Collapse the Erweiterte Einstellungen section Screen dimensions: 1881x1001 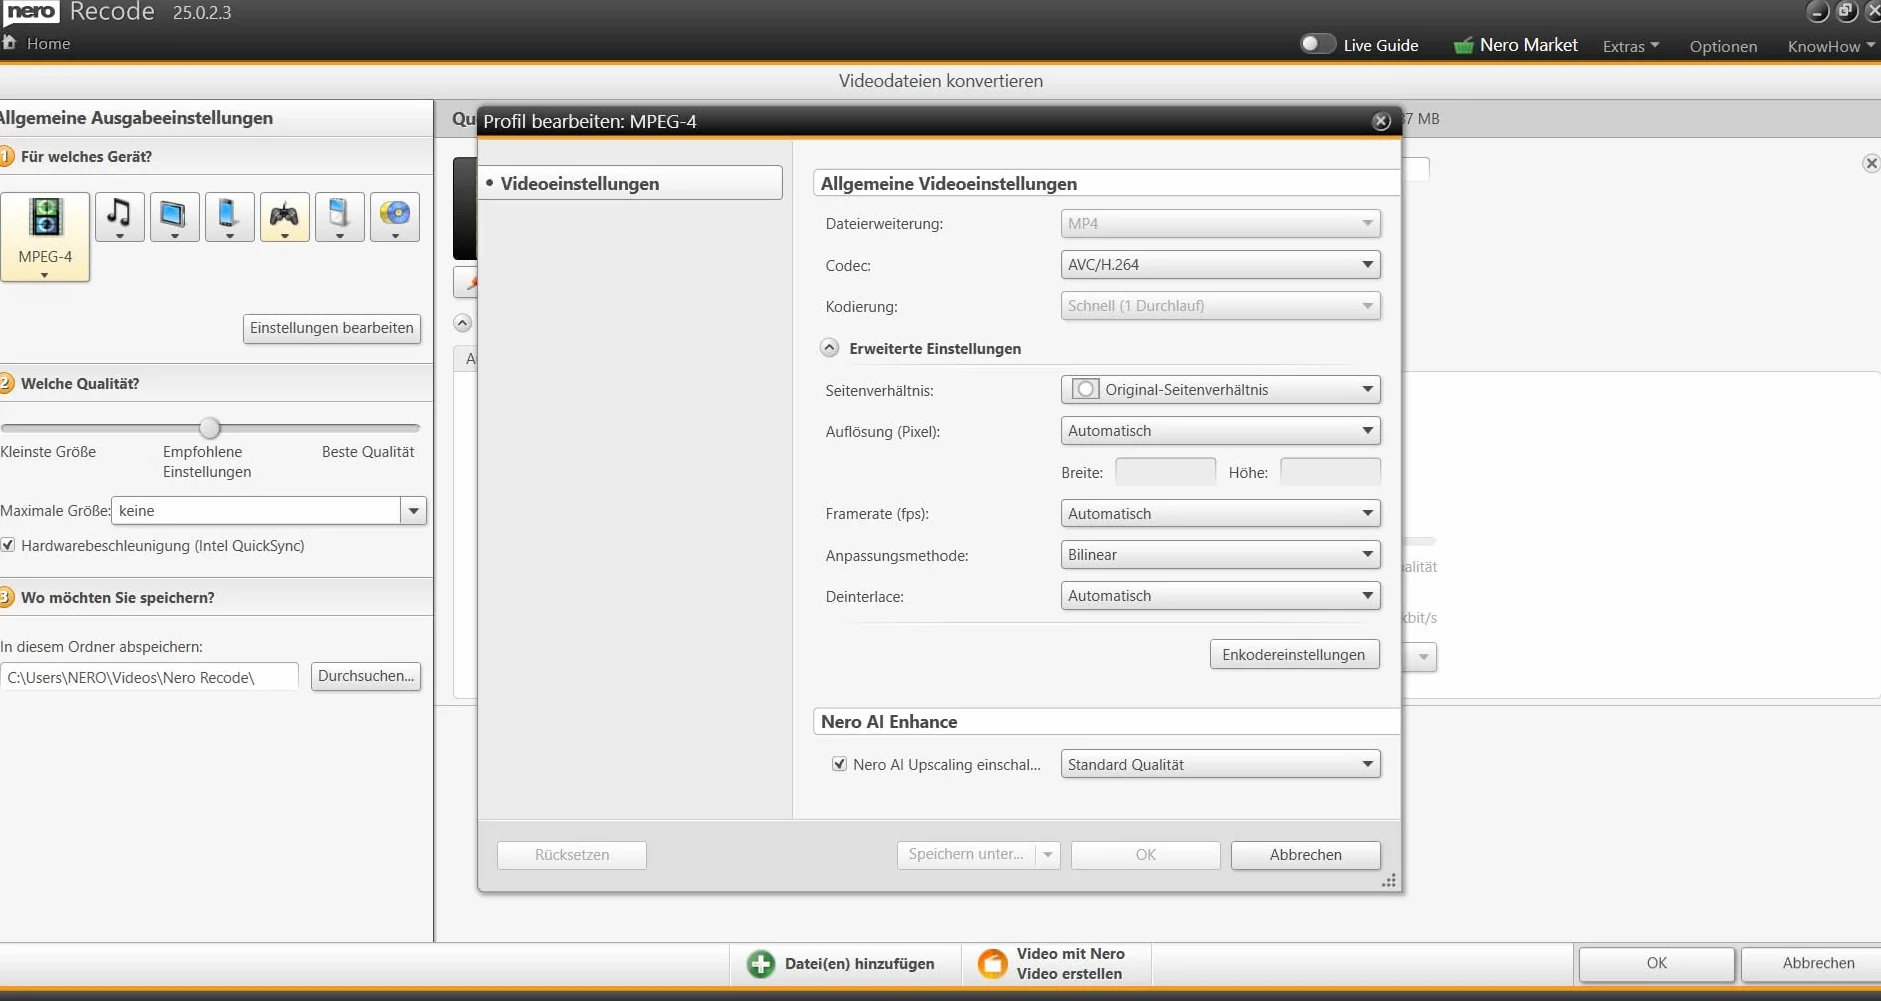[x=829, y=348]
